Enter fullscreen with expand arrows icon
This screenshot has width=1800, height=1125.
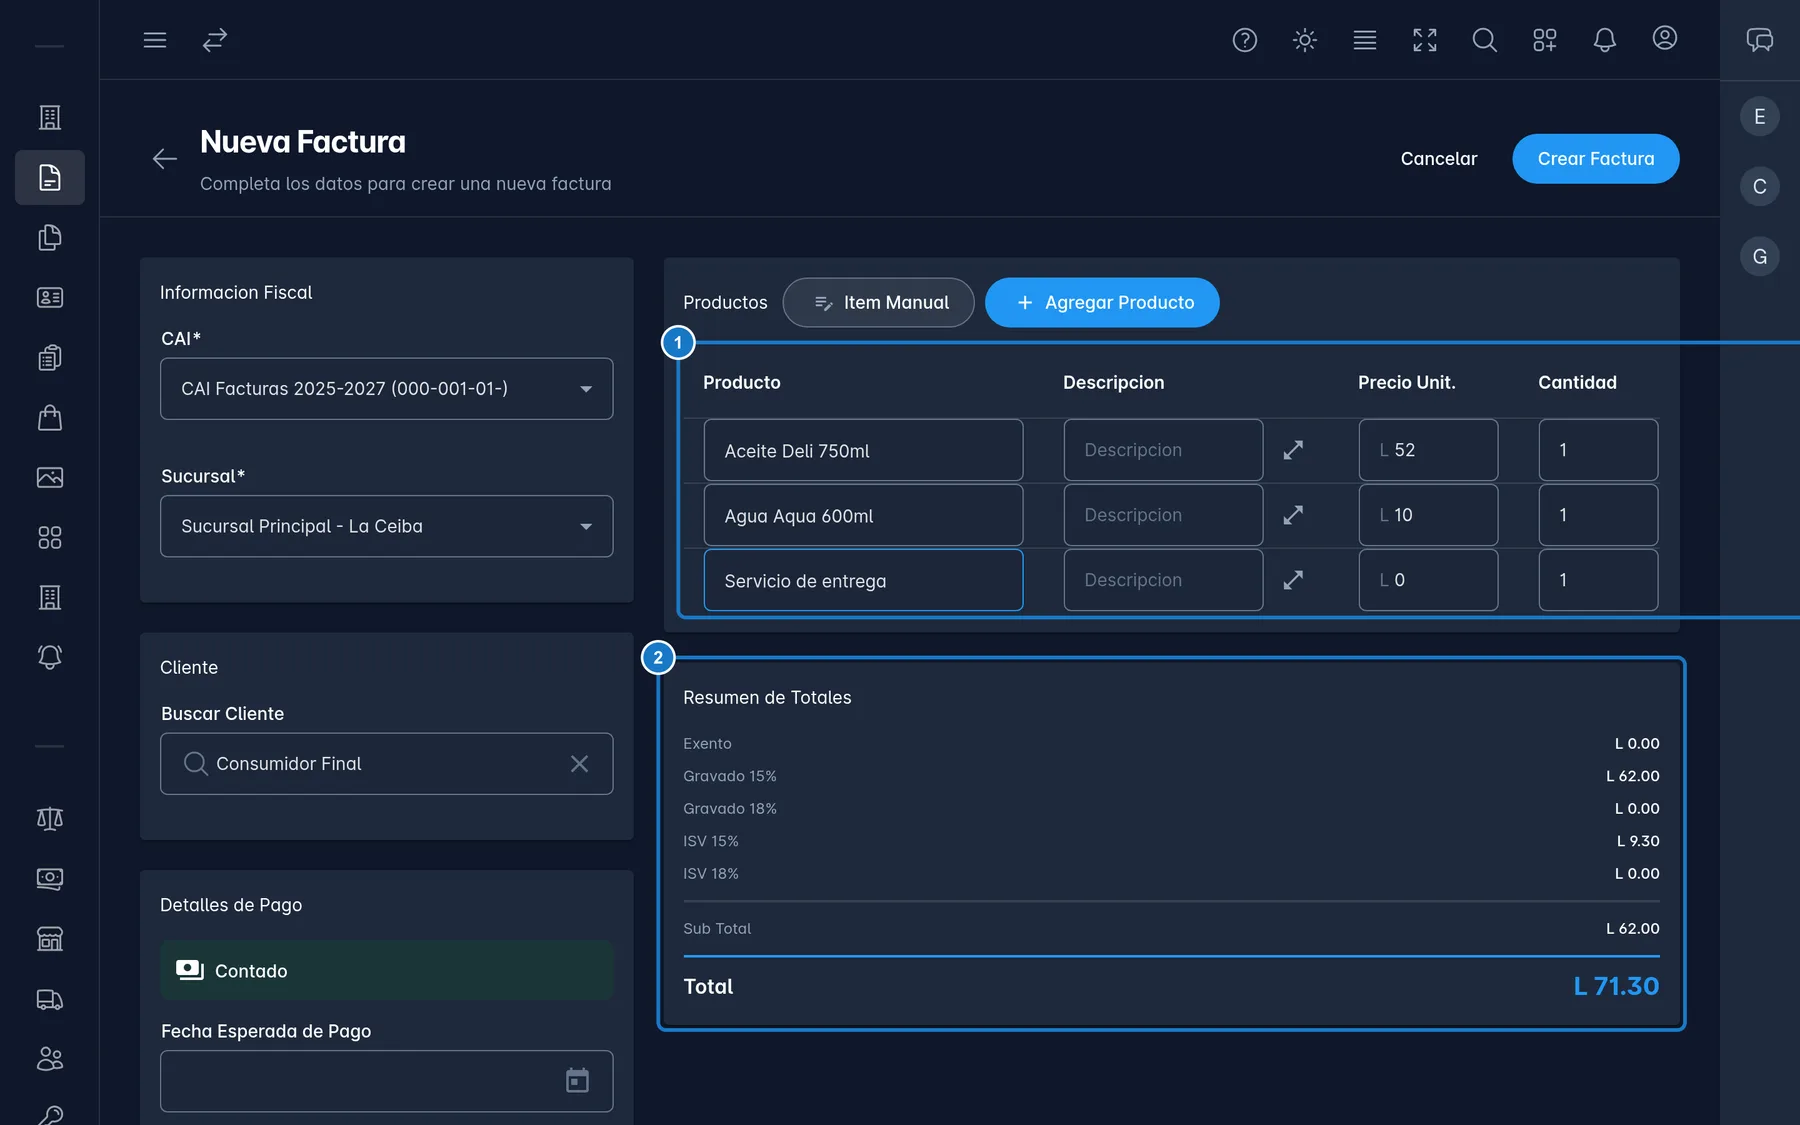tap(1425, 40)
